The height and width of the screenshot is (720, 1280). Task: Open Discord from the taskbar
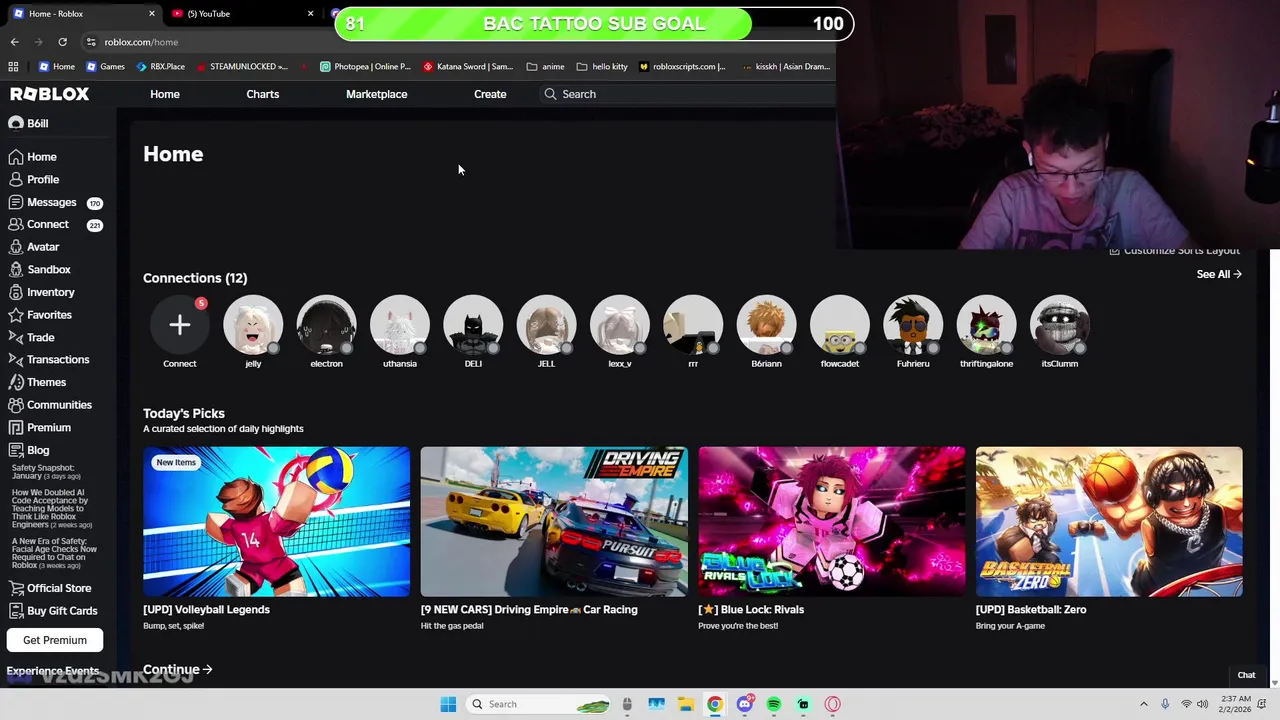tap(744, 704)
